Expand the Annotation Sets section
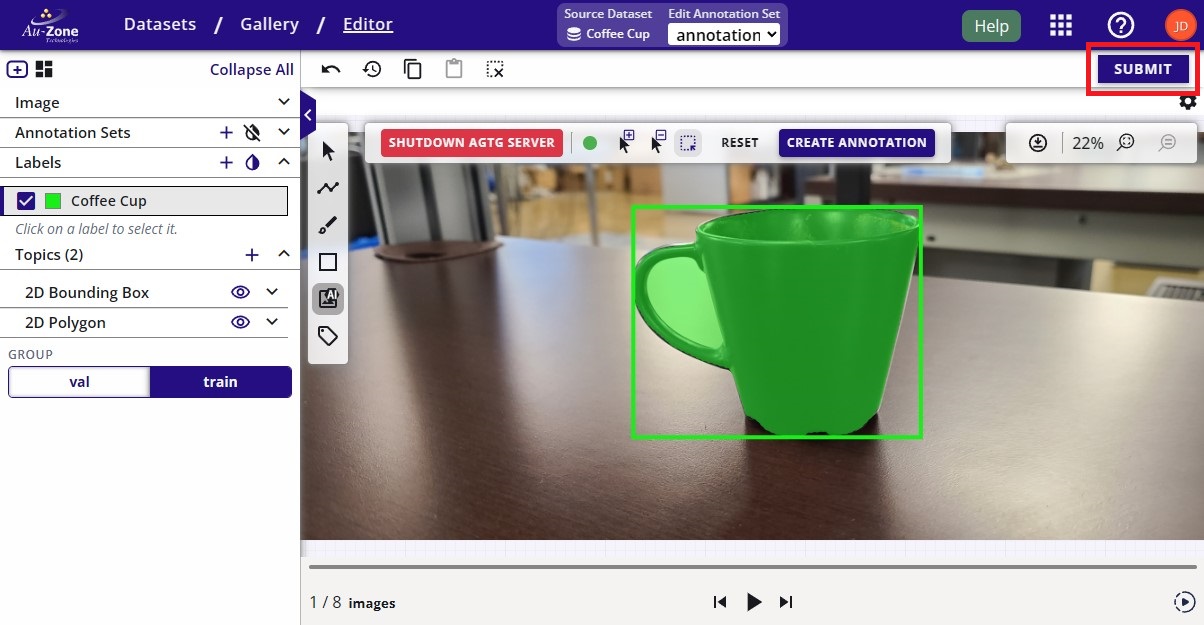1204x625 pixels. click(284, 132)
